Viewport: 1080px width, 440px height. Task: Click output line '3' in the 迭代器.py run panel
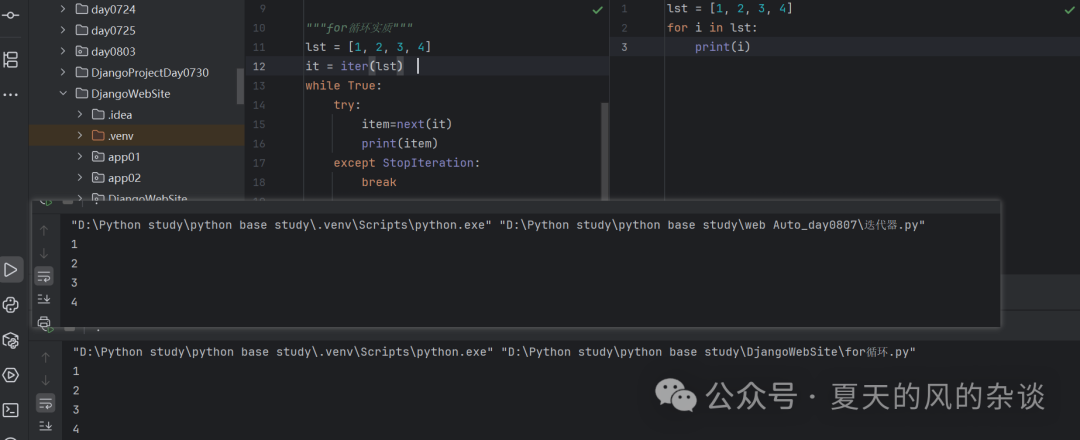pyautogui.click(x=74, y=282)
